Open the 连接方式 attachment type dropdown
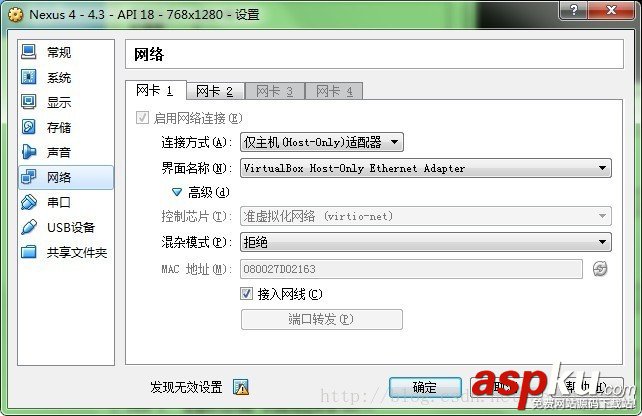Viewport: 642px width, 416px height. click(322, 142)
